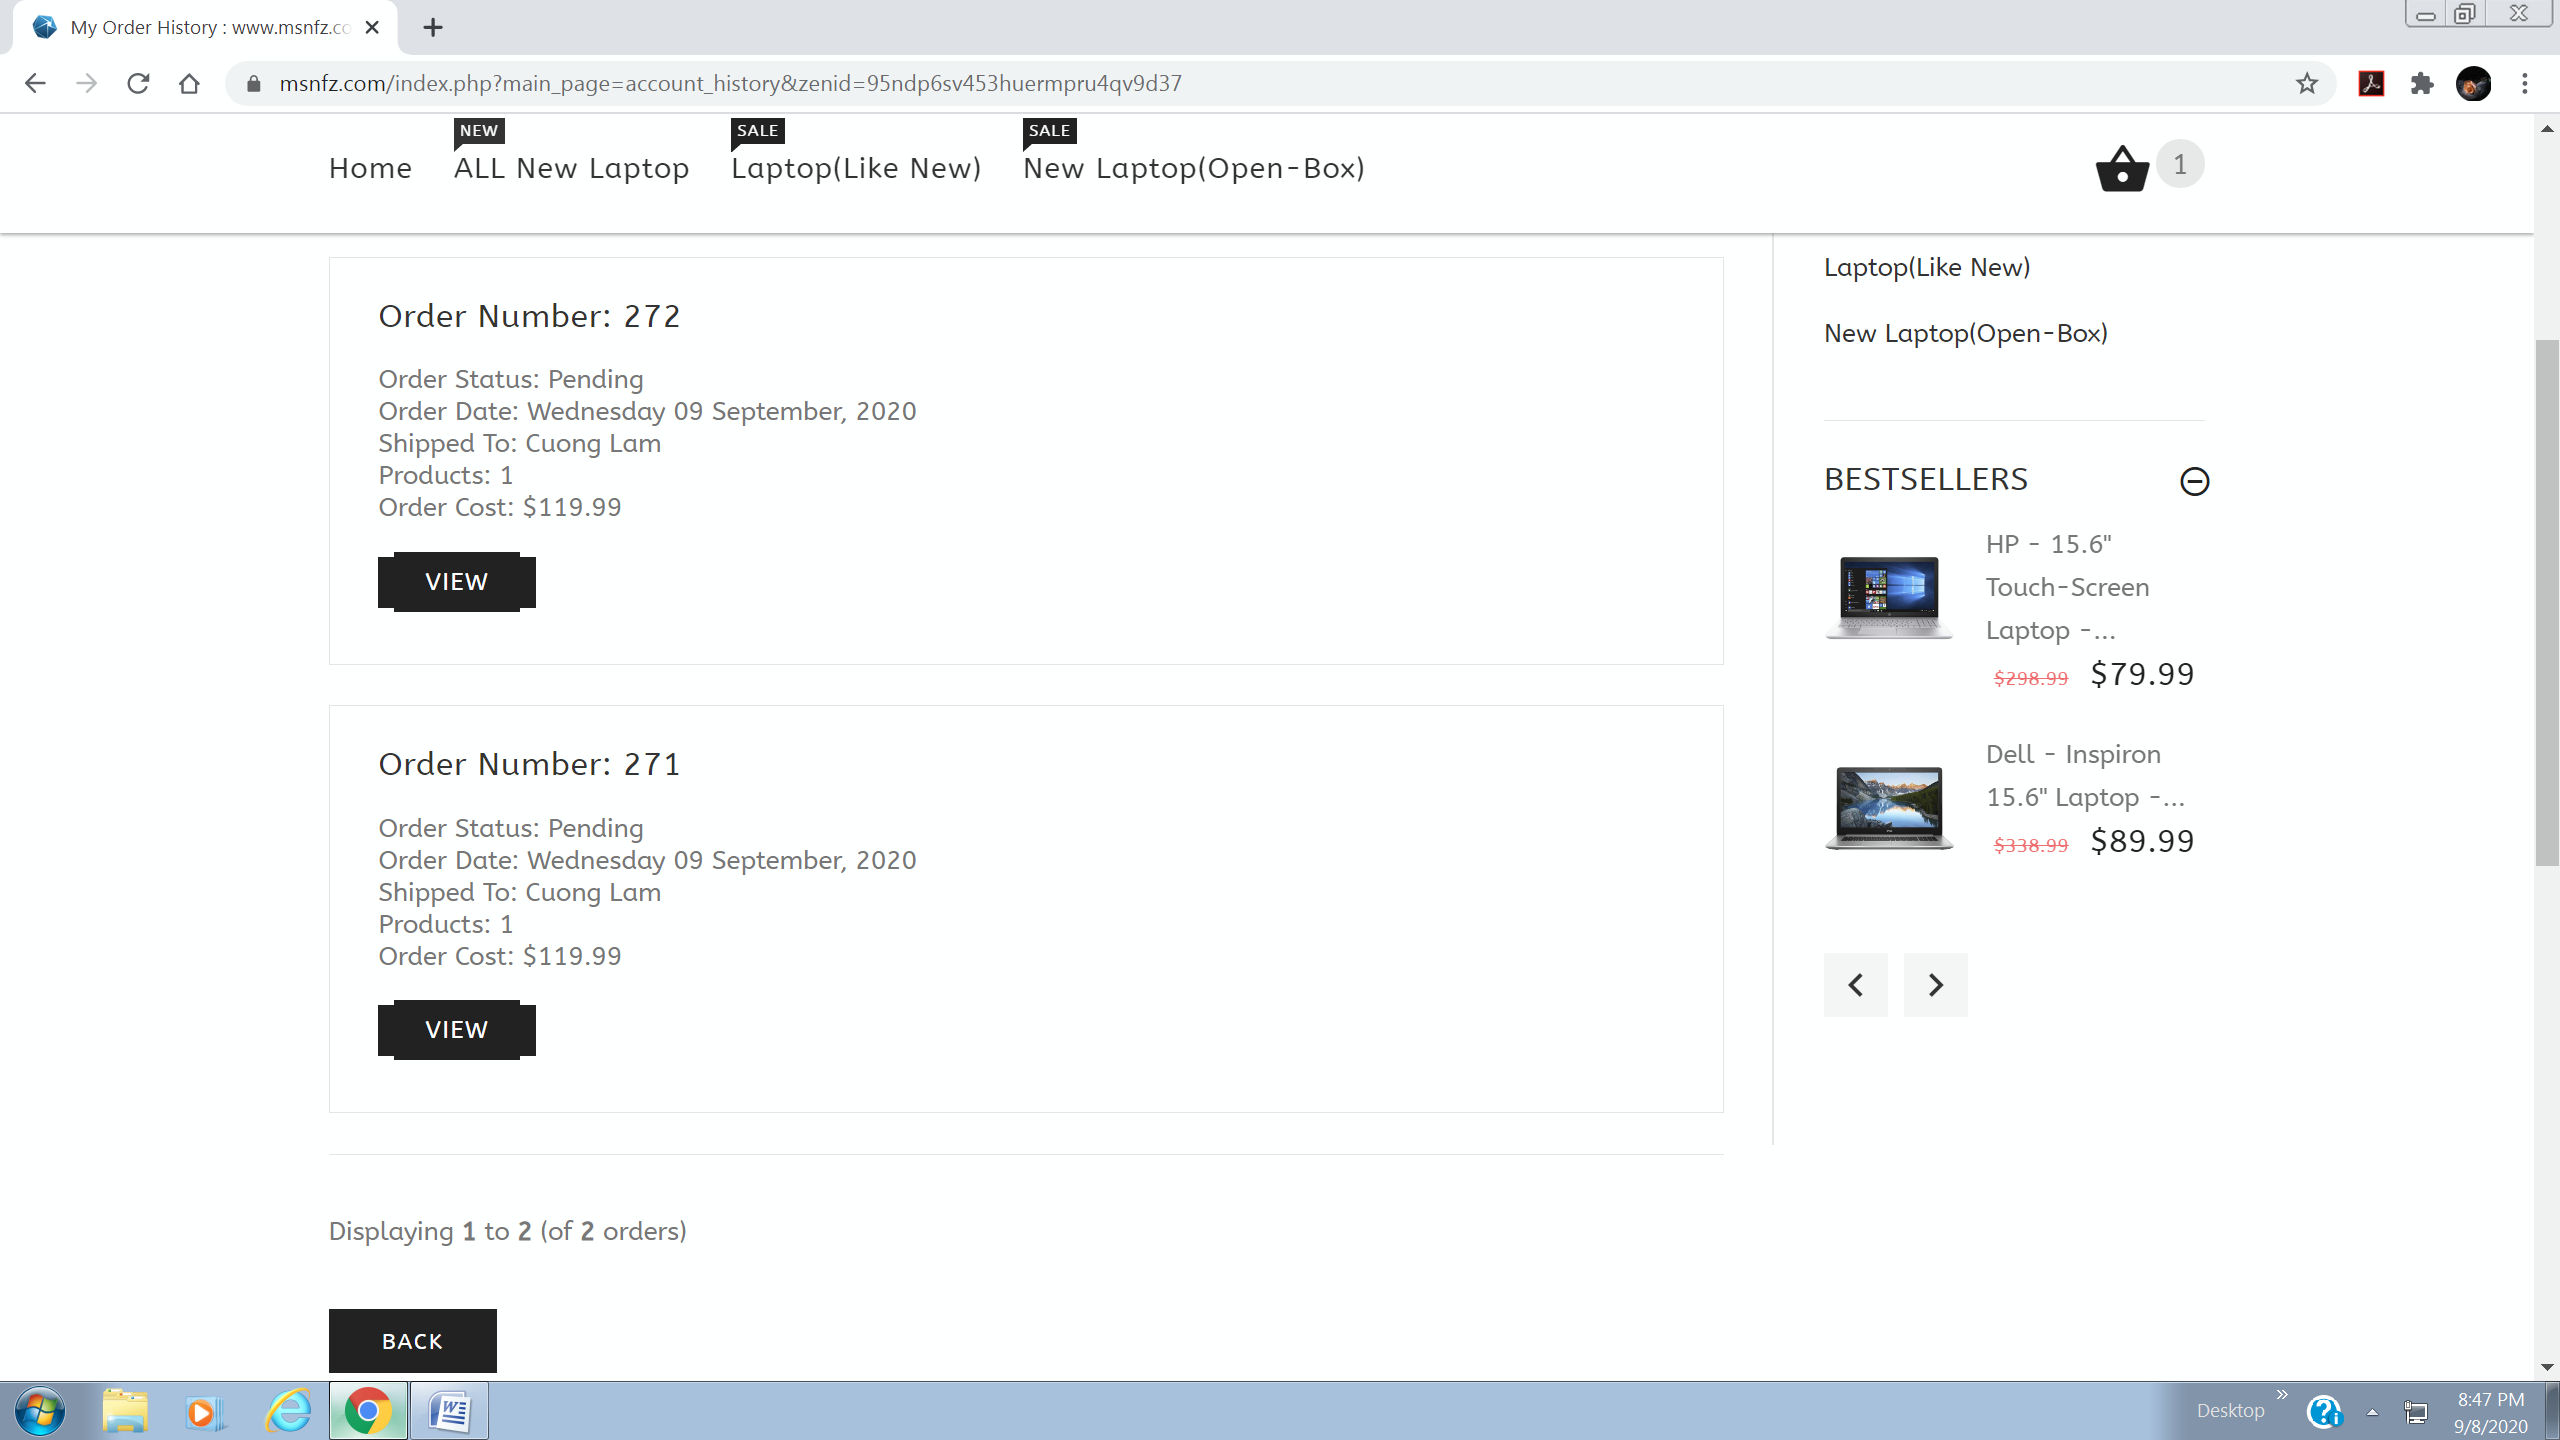Click the browser forward arrow
2560x1440 pixels.
click(87, 83)
